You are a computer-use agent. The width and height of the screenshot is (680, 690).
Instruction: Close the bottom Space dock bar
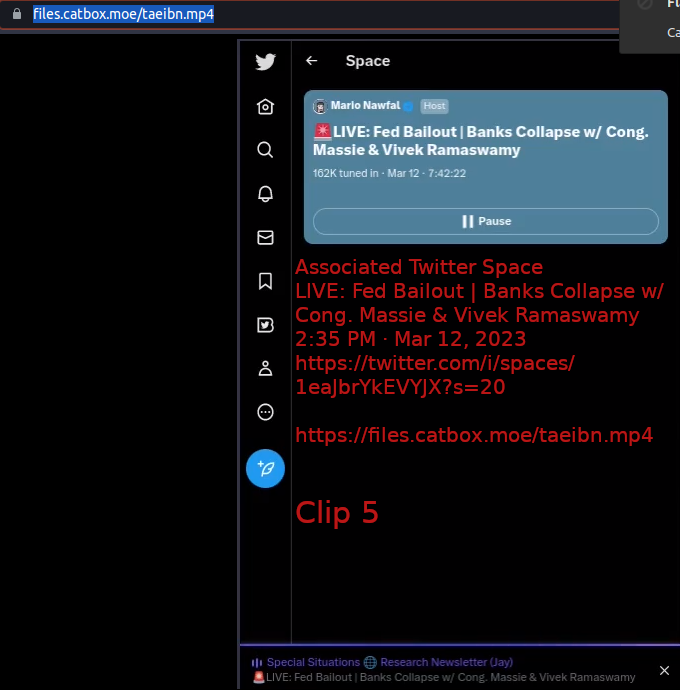tap(665, 670)
